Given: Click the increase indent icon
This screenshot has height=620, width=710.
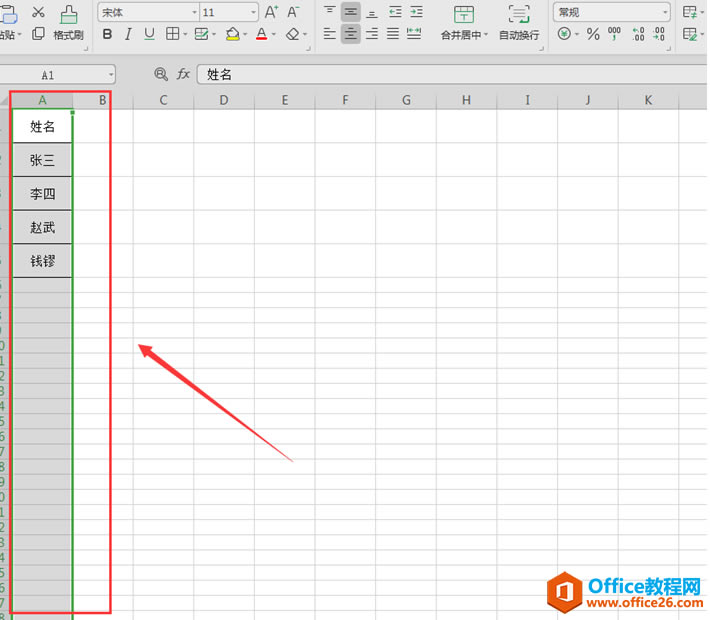Looking at the screenshot, I should (417, 12).
